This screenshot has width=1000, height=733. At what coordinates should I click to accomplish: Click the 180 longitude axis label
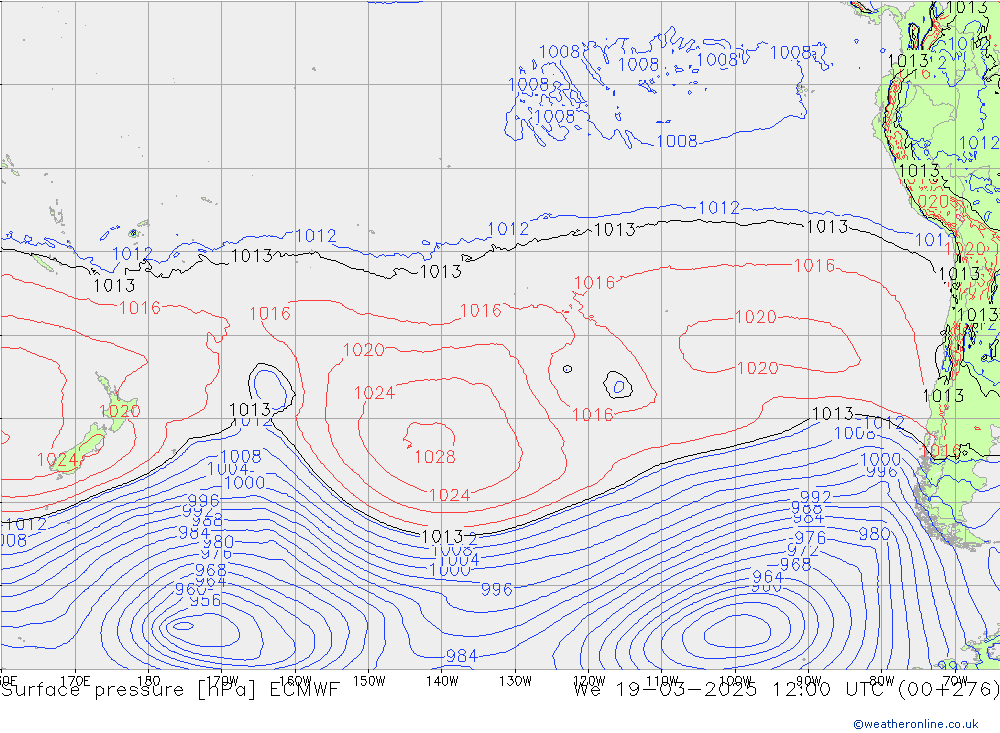(149, 681)
